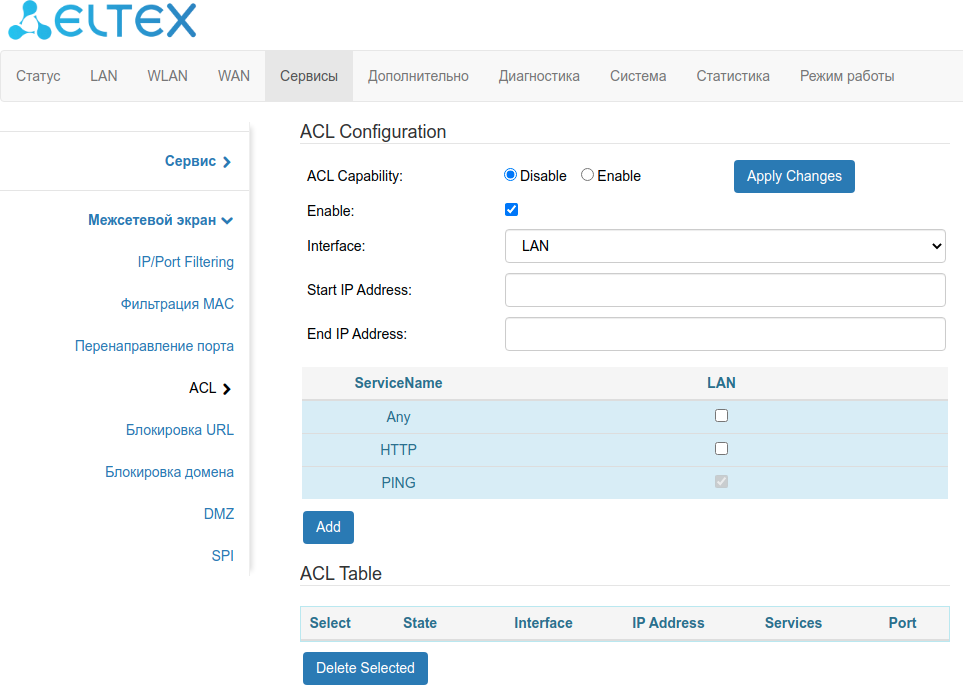Focus the Start IP Address field
Viewport: 963px width, 692px height.
click(725, 290)
